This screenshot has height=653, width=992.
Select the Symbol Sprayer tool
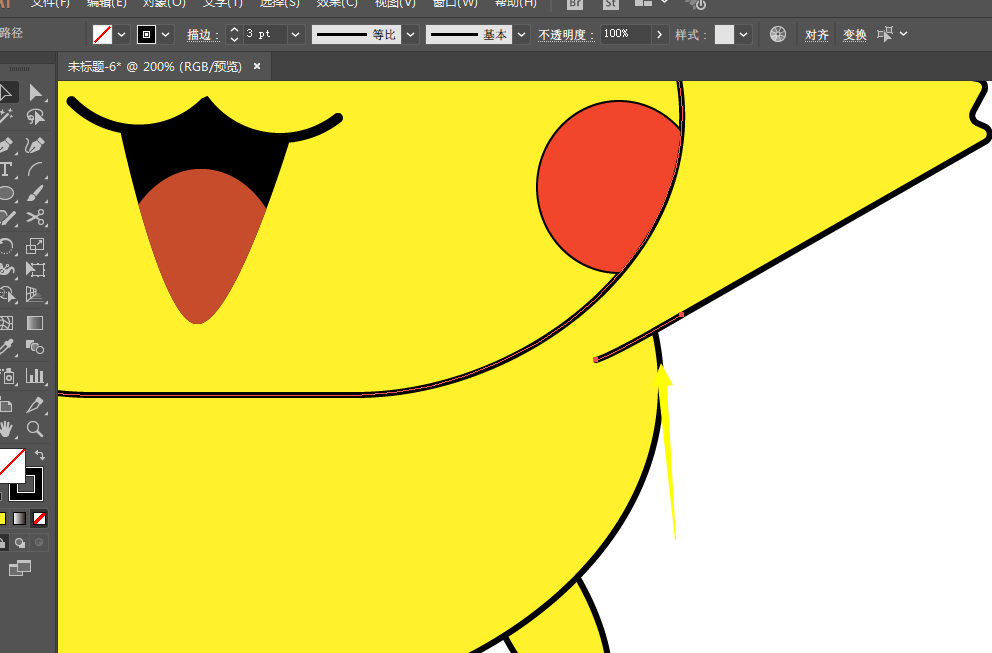pos(6,376)
